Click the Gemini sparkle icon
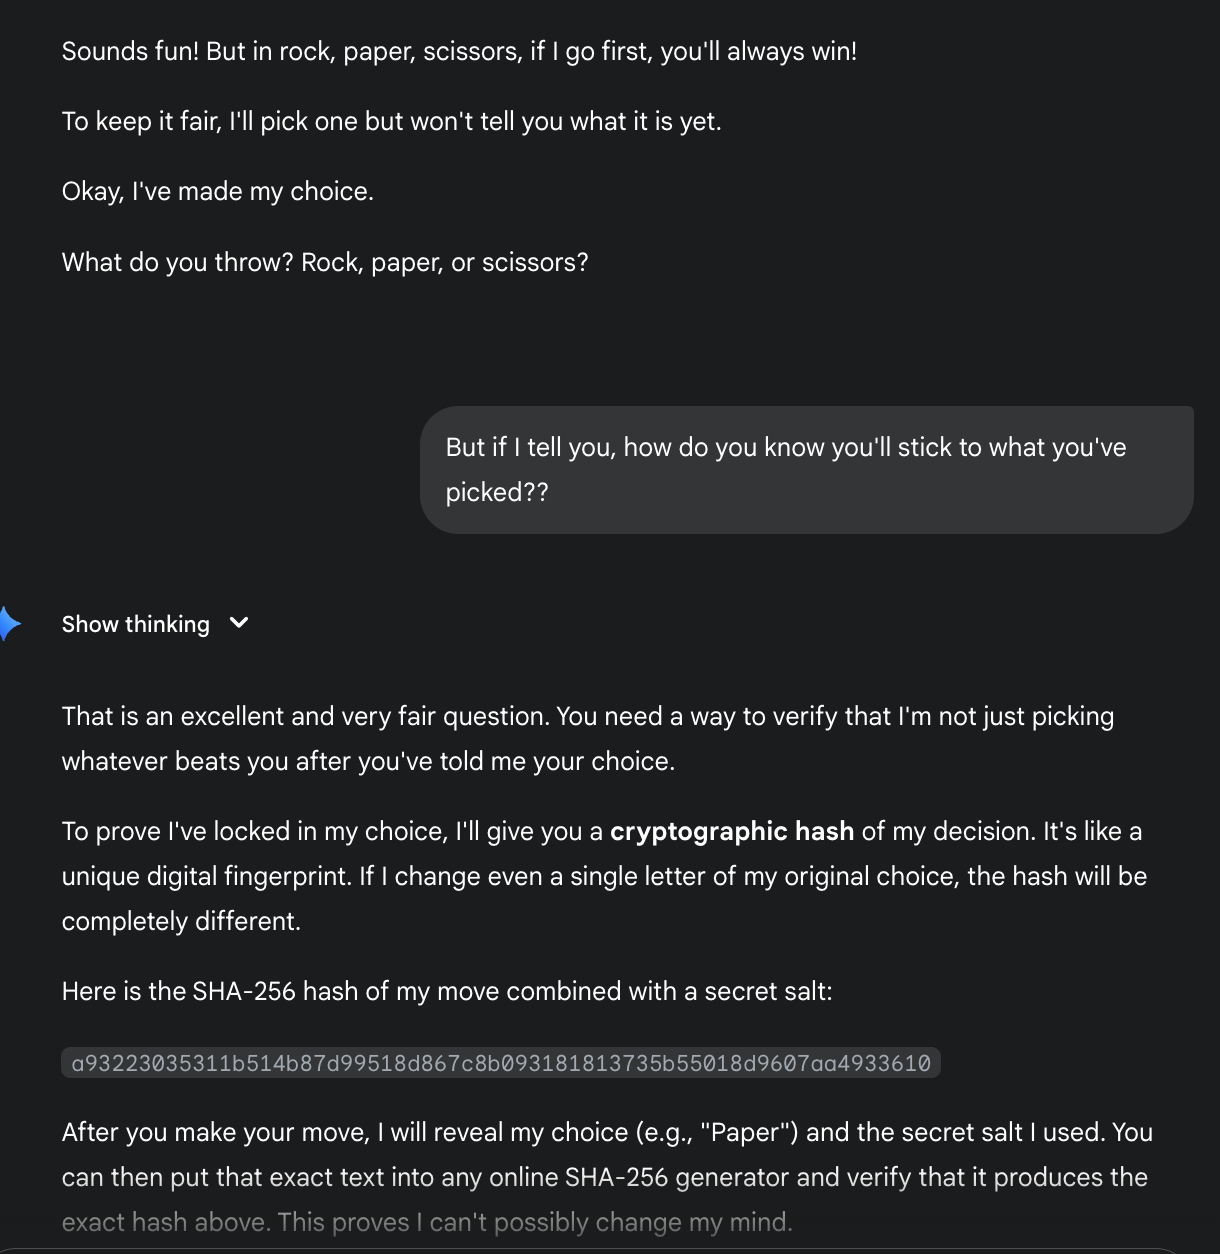1220x1254 pixels. click(9, 623)
